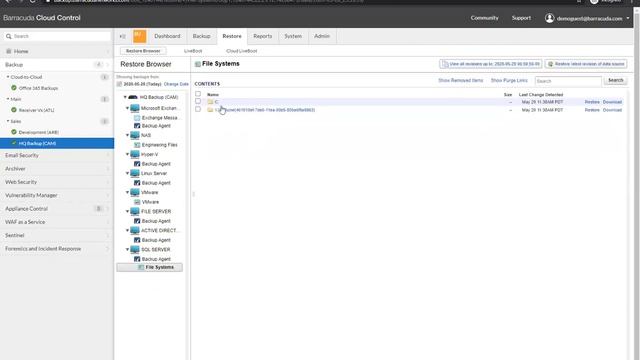The image size is (640, 360).
Task: Click the Exchange Message icon in tree
Action: pyautogui.click(x=137, y=118)
